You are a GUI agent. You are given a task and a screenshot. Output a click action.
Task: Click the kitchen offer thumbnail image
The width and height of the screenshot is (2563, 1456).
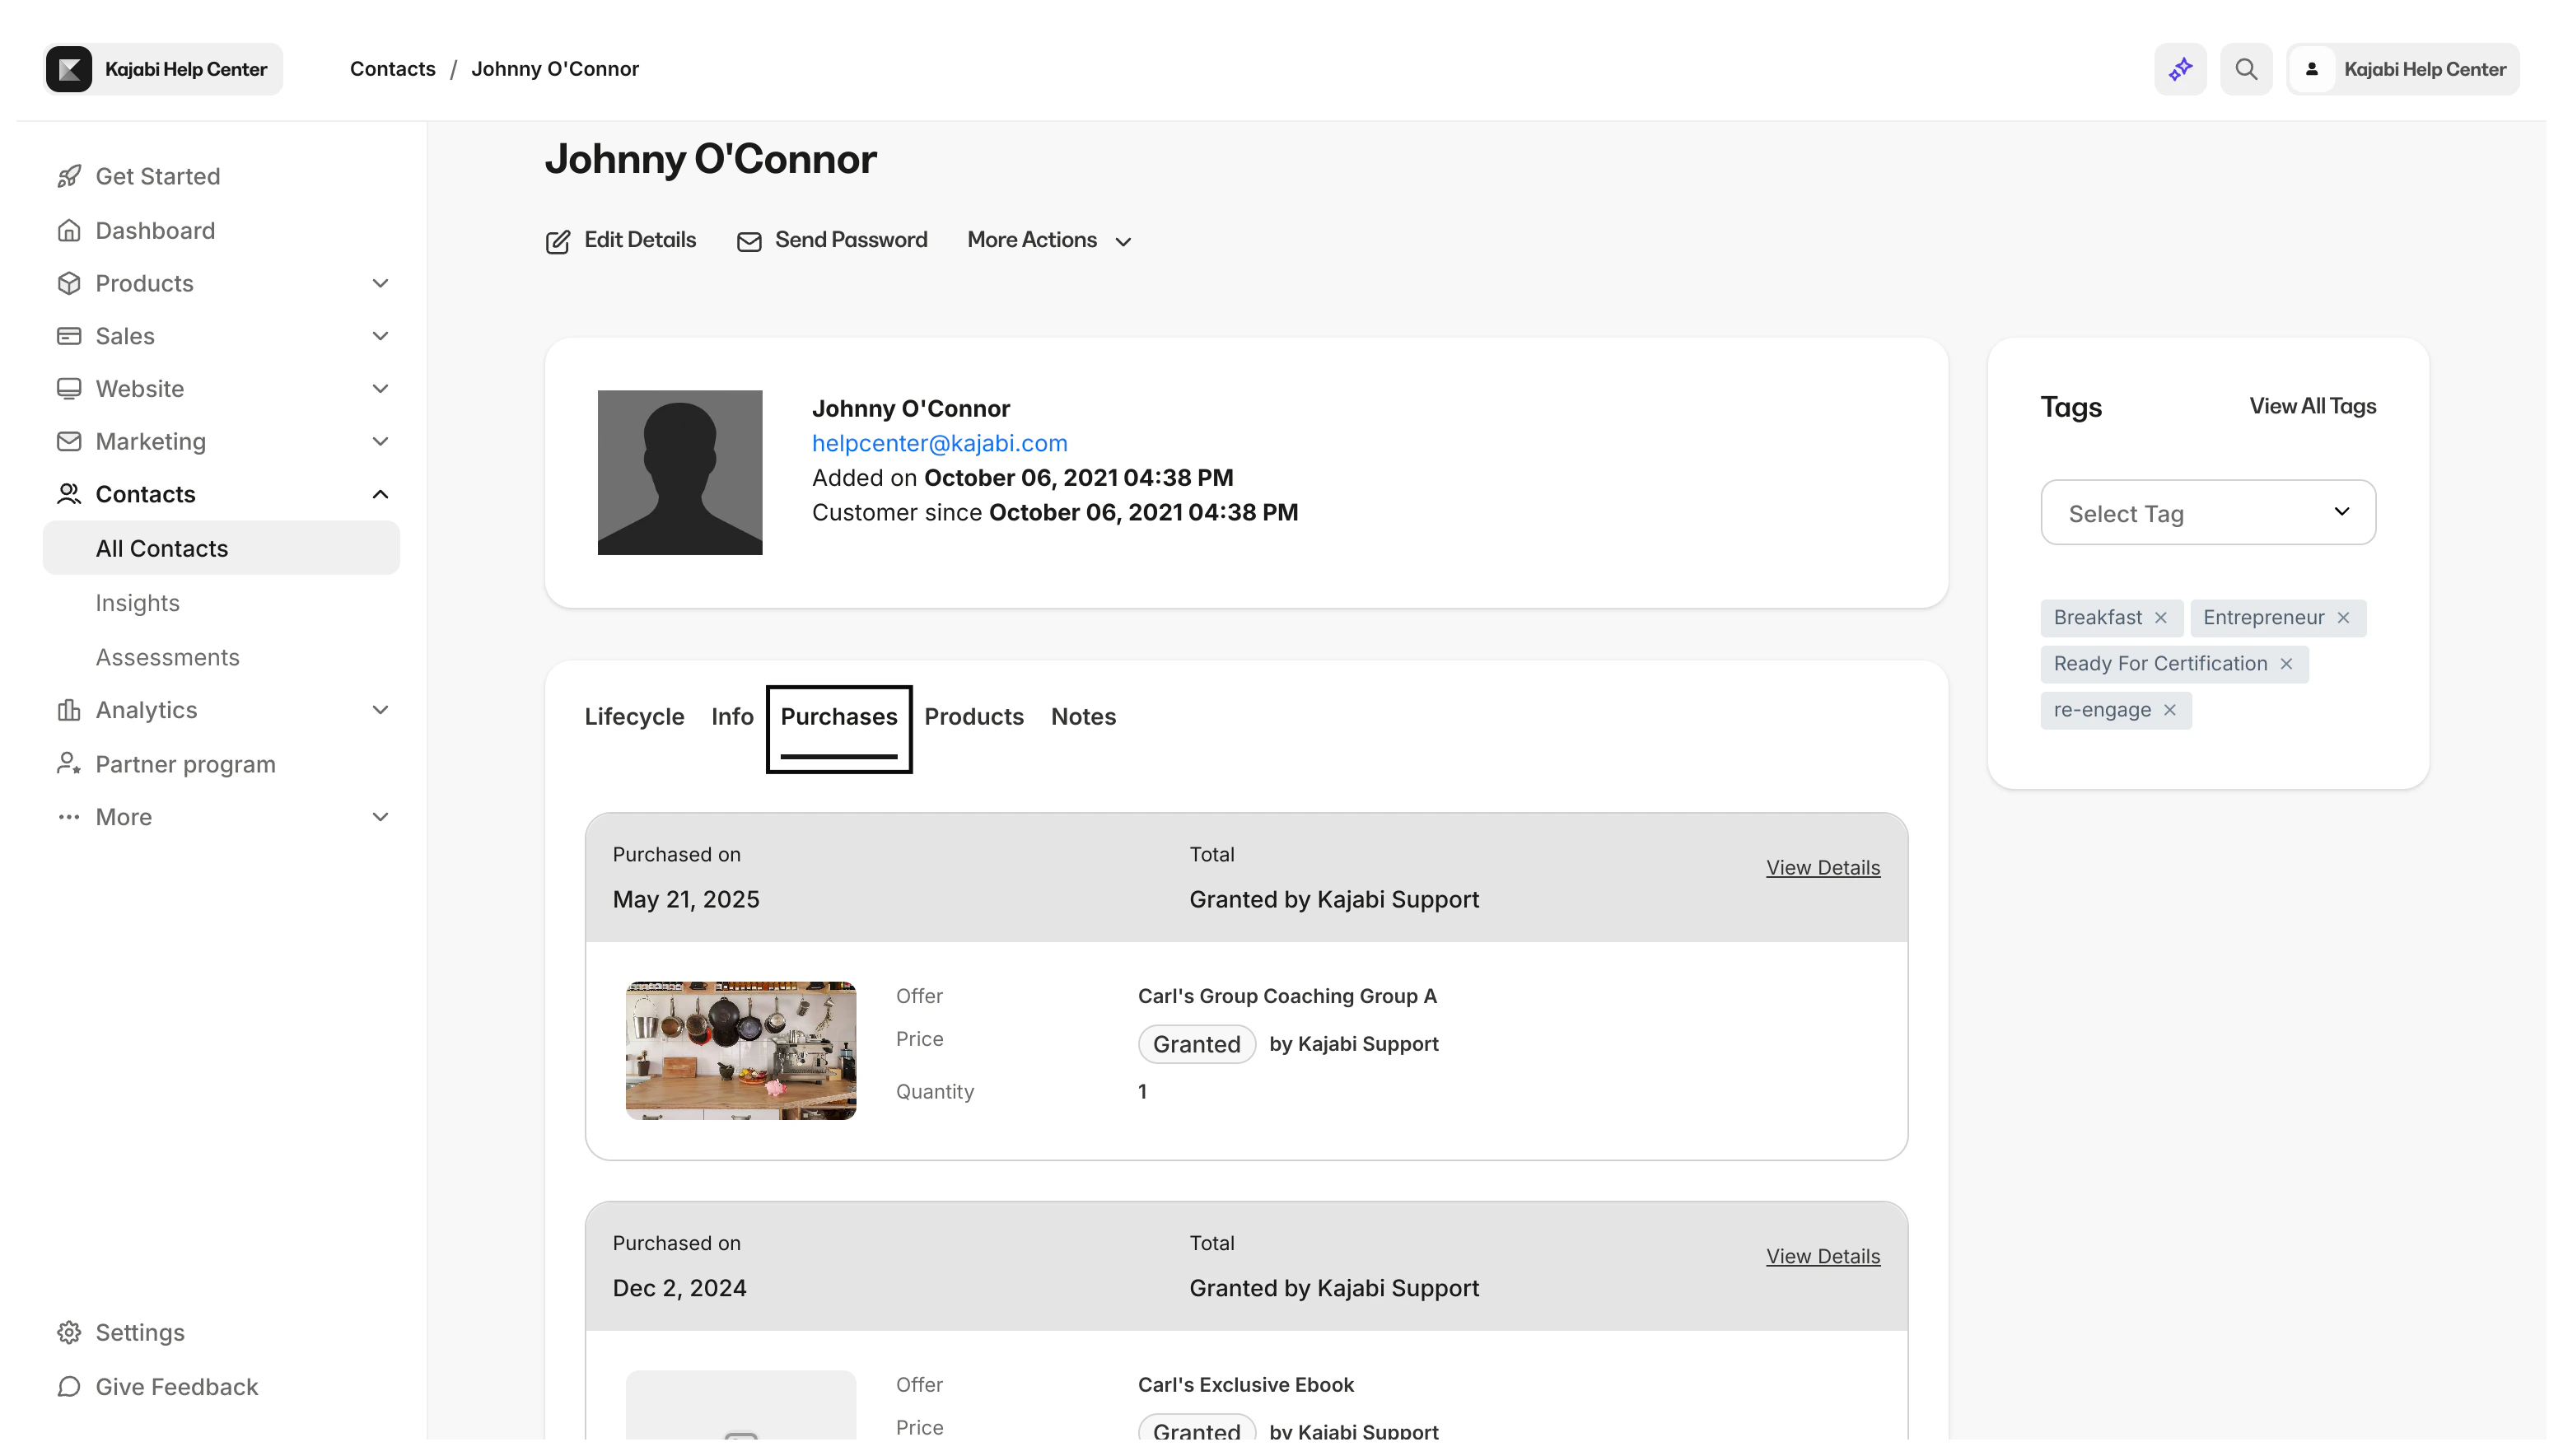click(x=740, y=1050)
